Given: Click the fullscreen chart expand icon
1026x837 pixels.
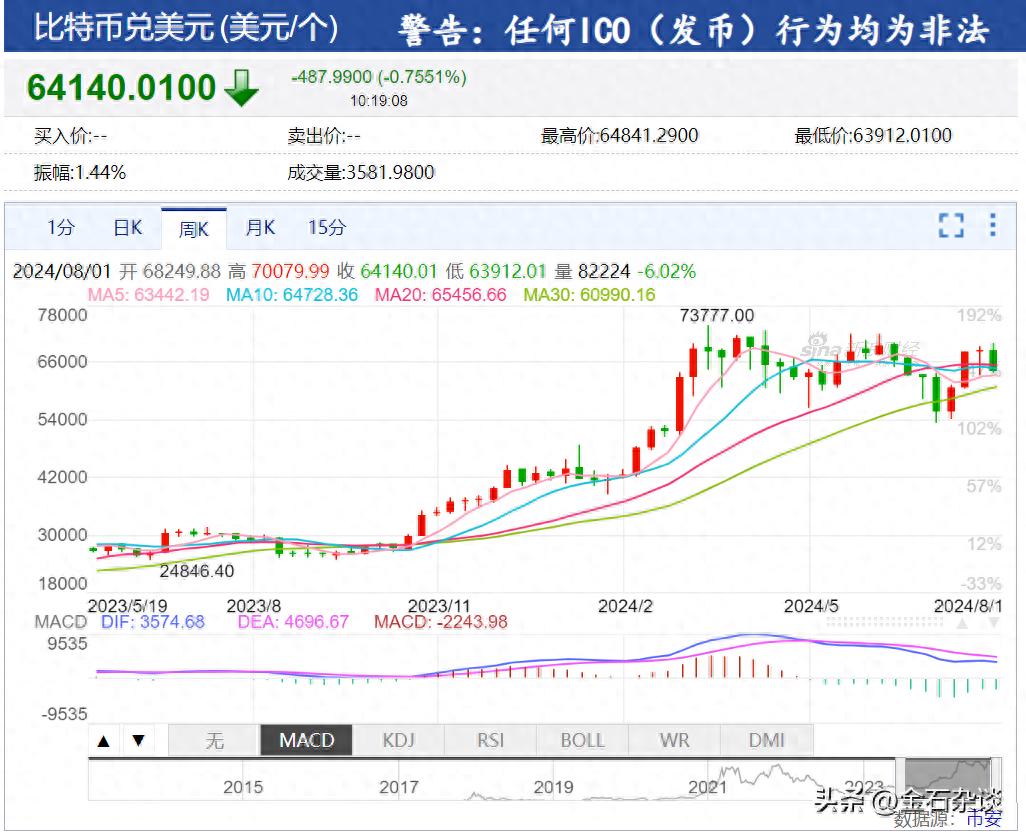Looking at the screenshot, I should tap(951, 227).
